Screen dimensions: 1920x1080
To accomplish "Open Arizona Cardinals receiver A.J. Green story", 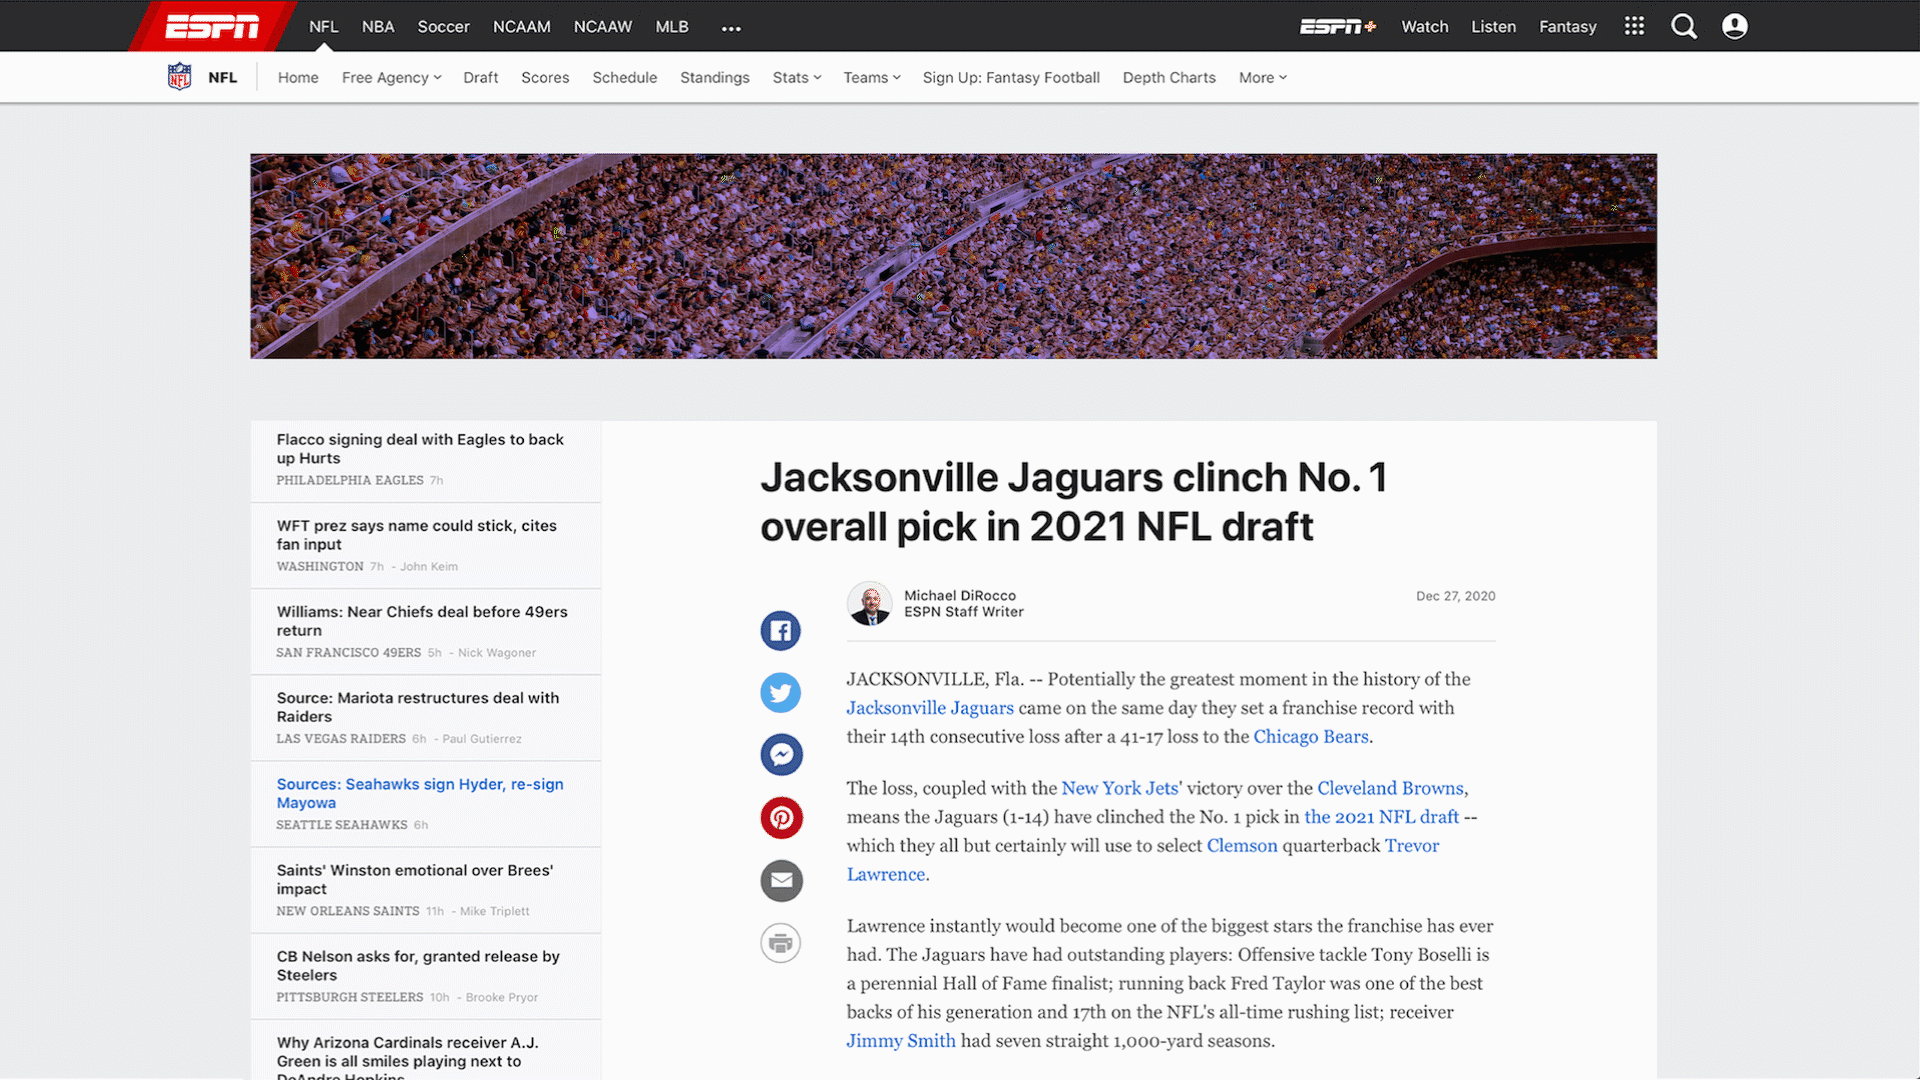I will pos(407,1058).
